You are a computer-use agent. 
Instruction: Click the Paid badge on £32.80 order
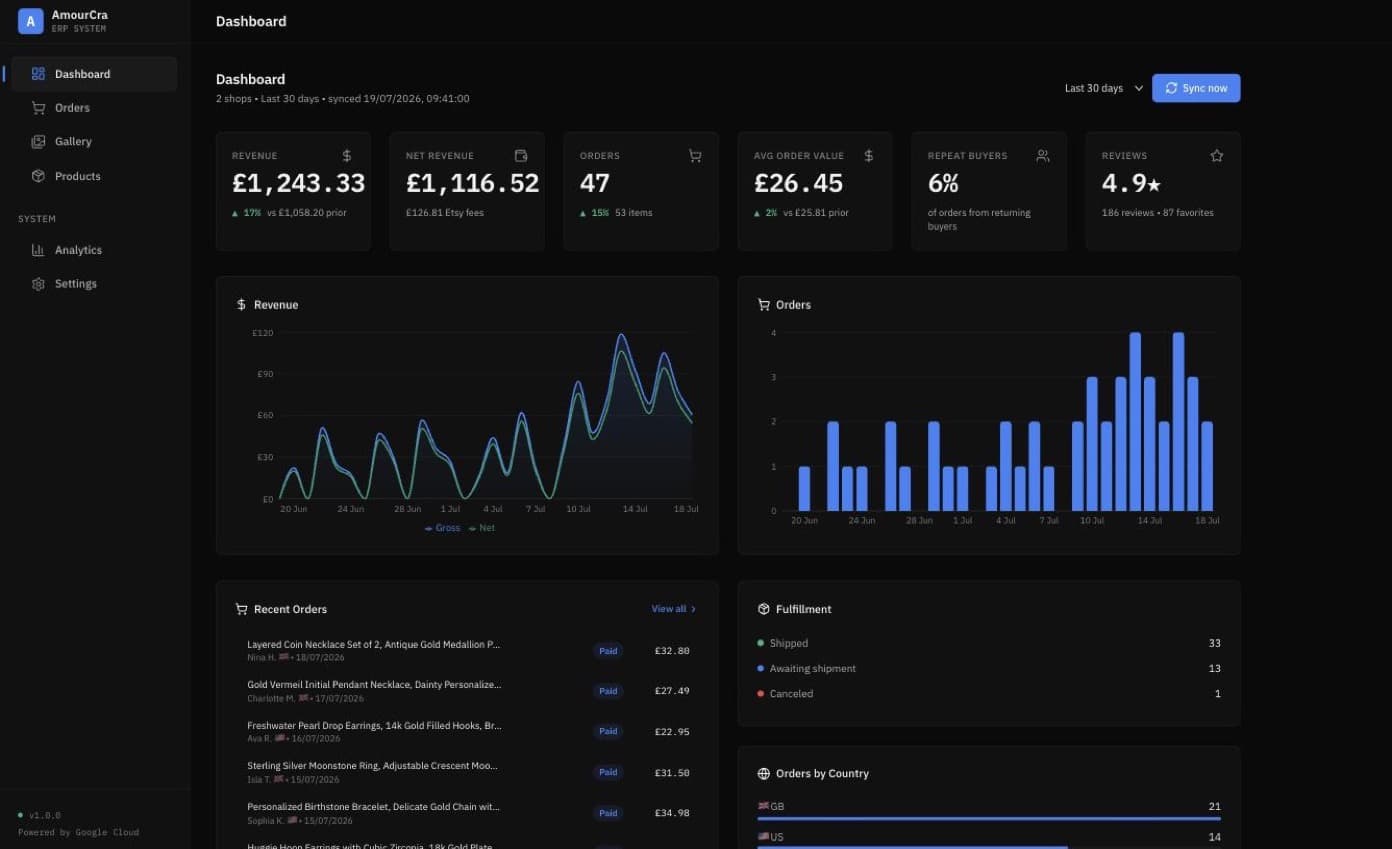tap(608, 651)
